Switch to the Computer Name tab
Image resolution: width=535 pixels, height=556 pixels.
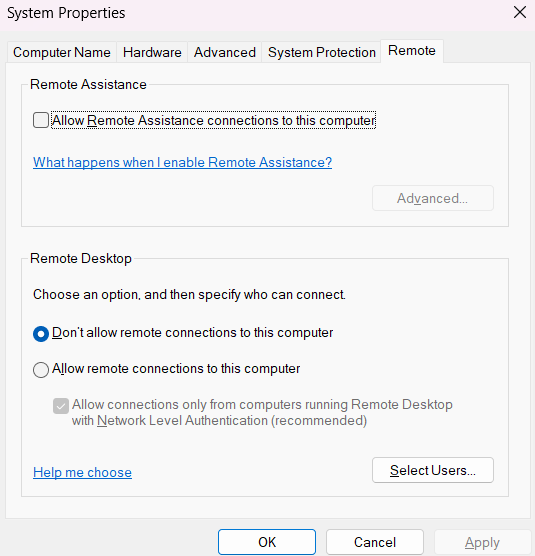click(x=62, y=52)
